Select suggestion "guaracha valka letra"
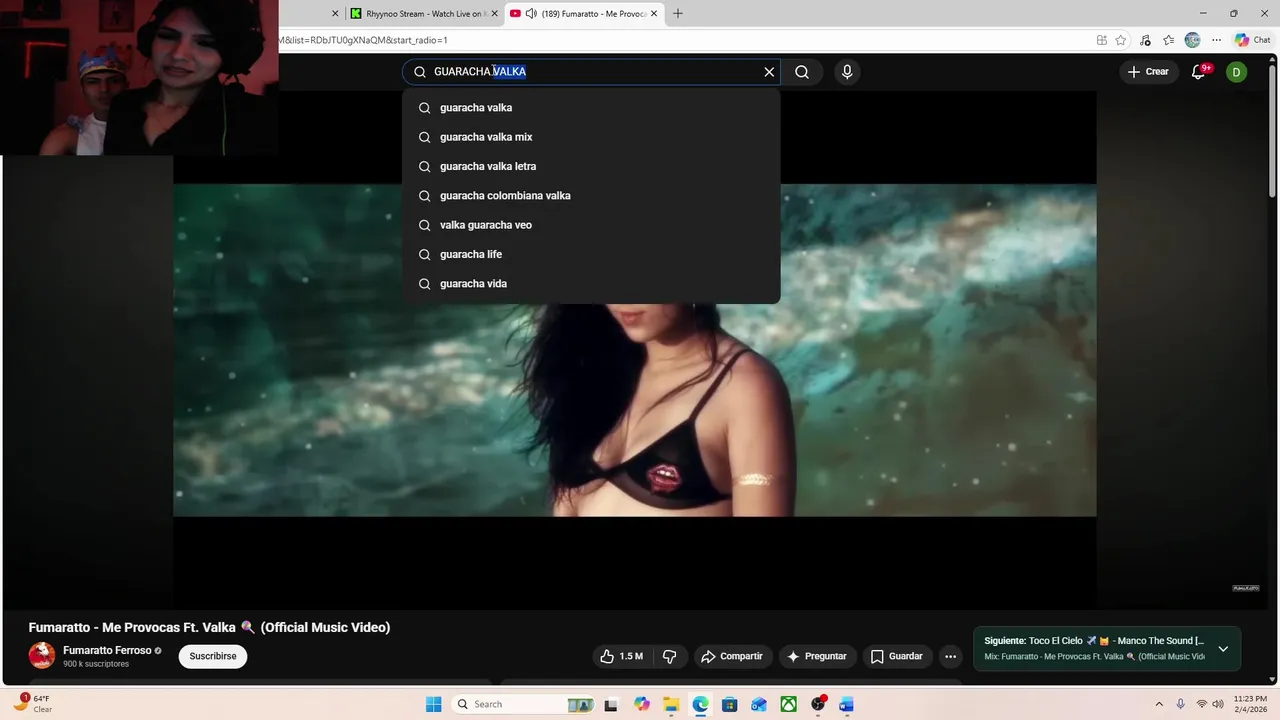The image size is (1280, 720). 591,166
